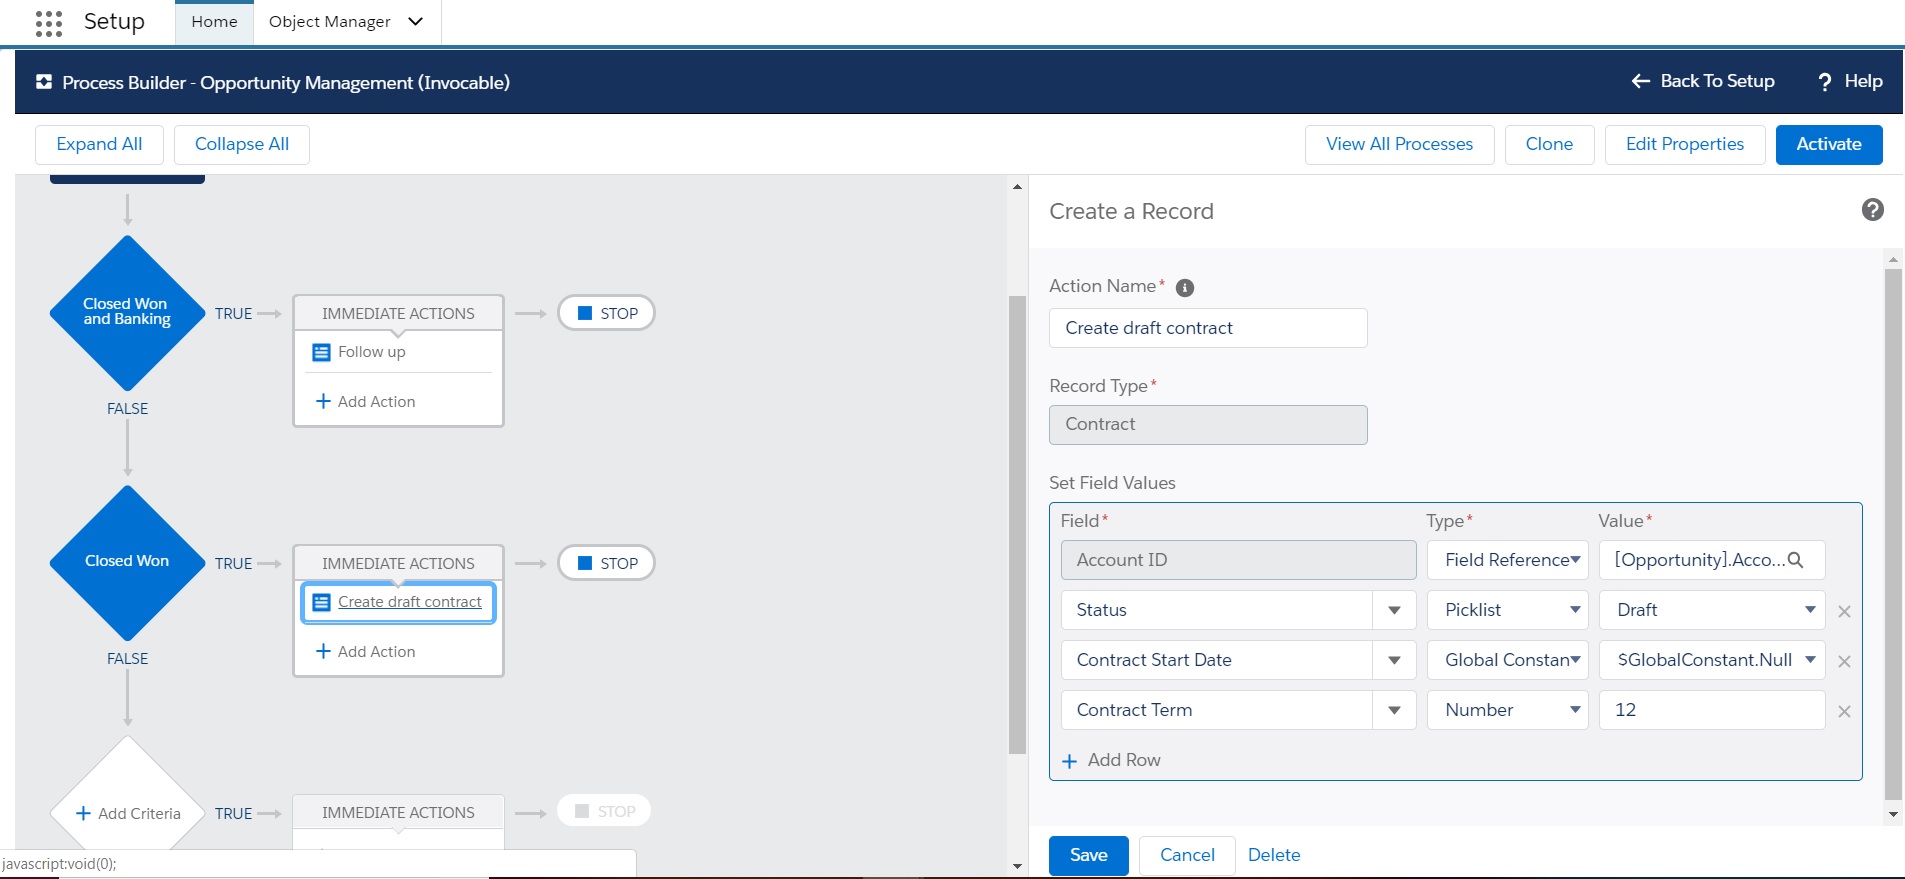Click the Back To Setup arrow icon
This screenshot has width=1905, height=879.
(x=1640, y=81)
